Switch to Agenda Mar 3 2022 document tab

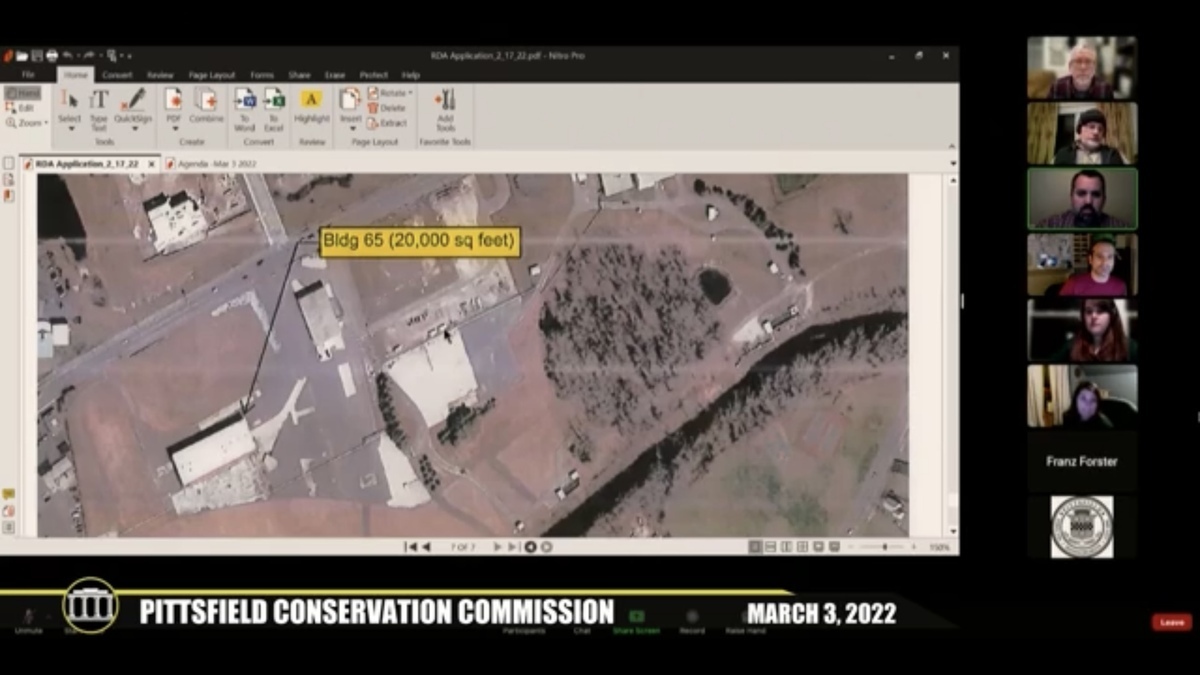point(210,163)
